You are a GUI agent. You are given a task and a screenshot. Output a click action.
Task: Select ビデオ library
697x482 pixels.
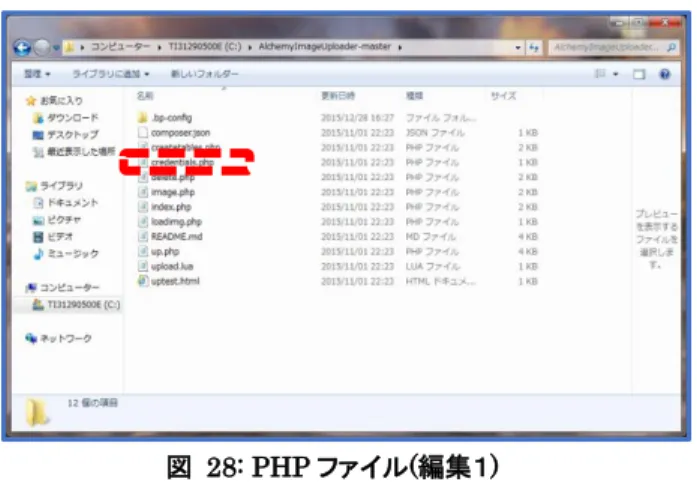[60, 237]
